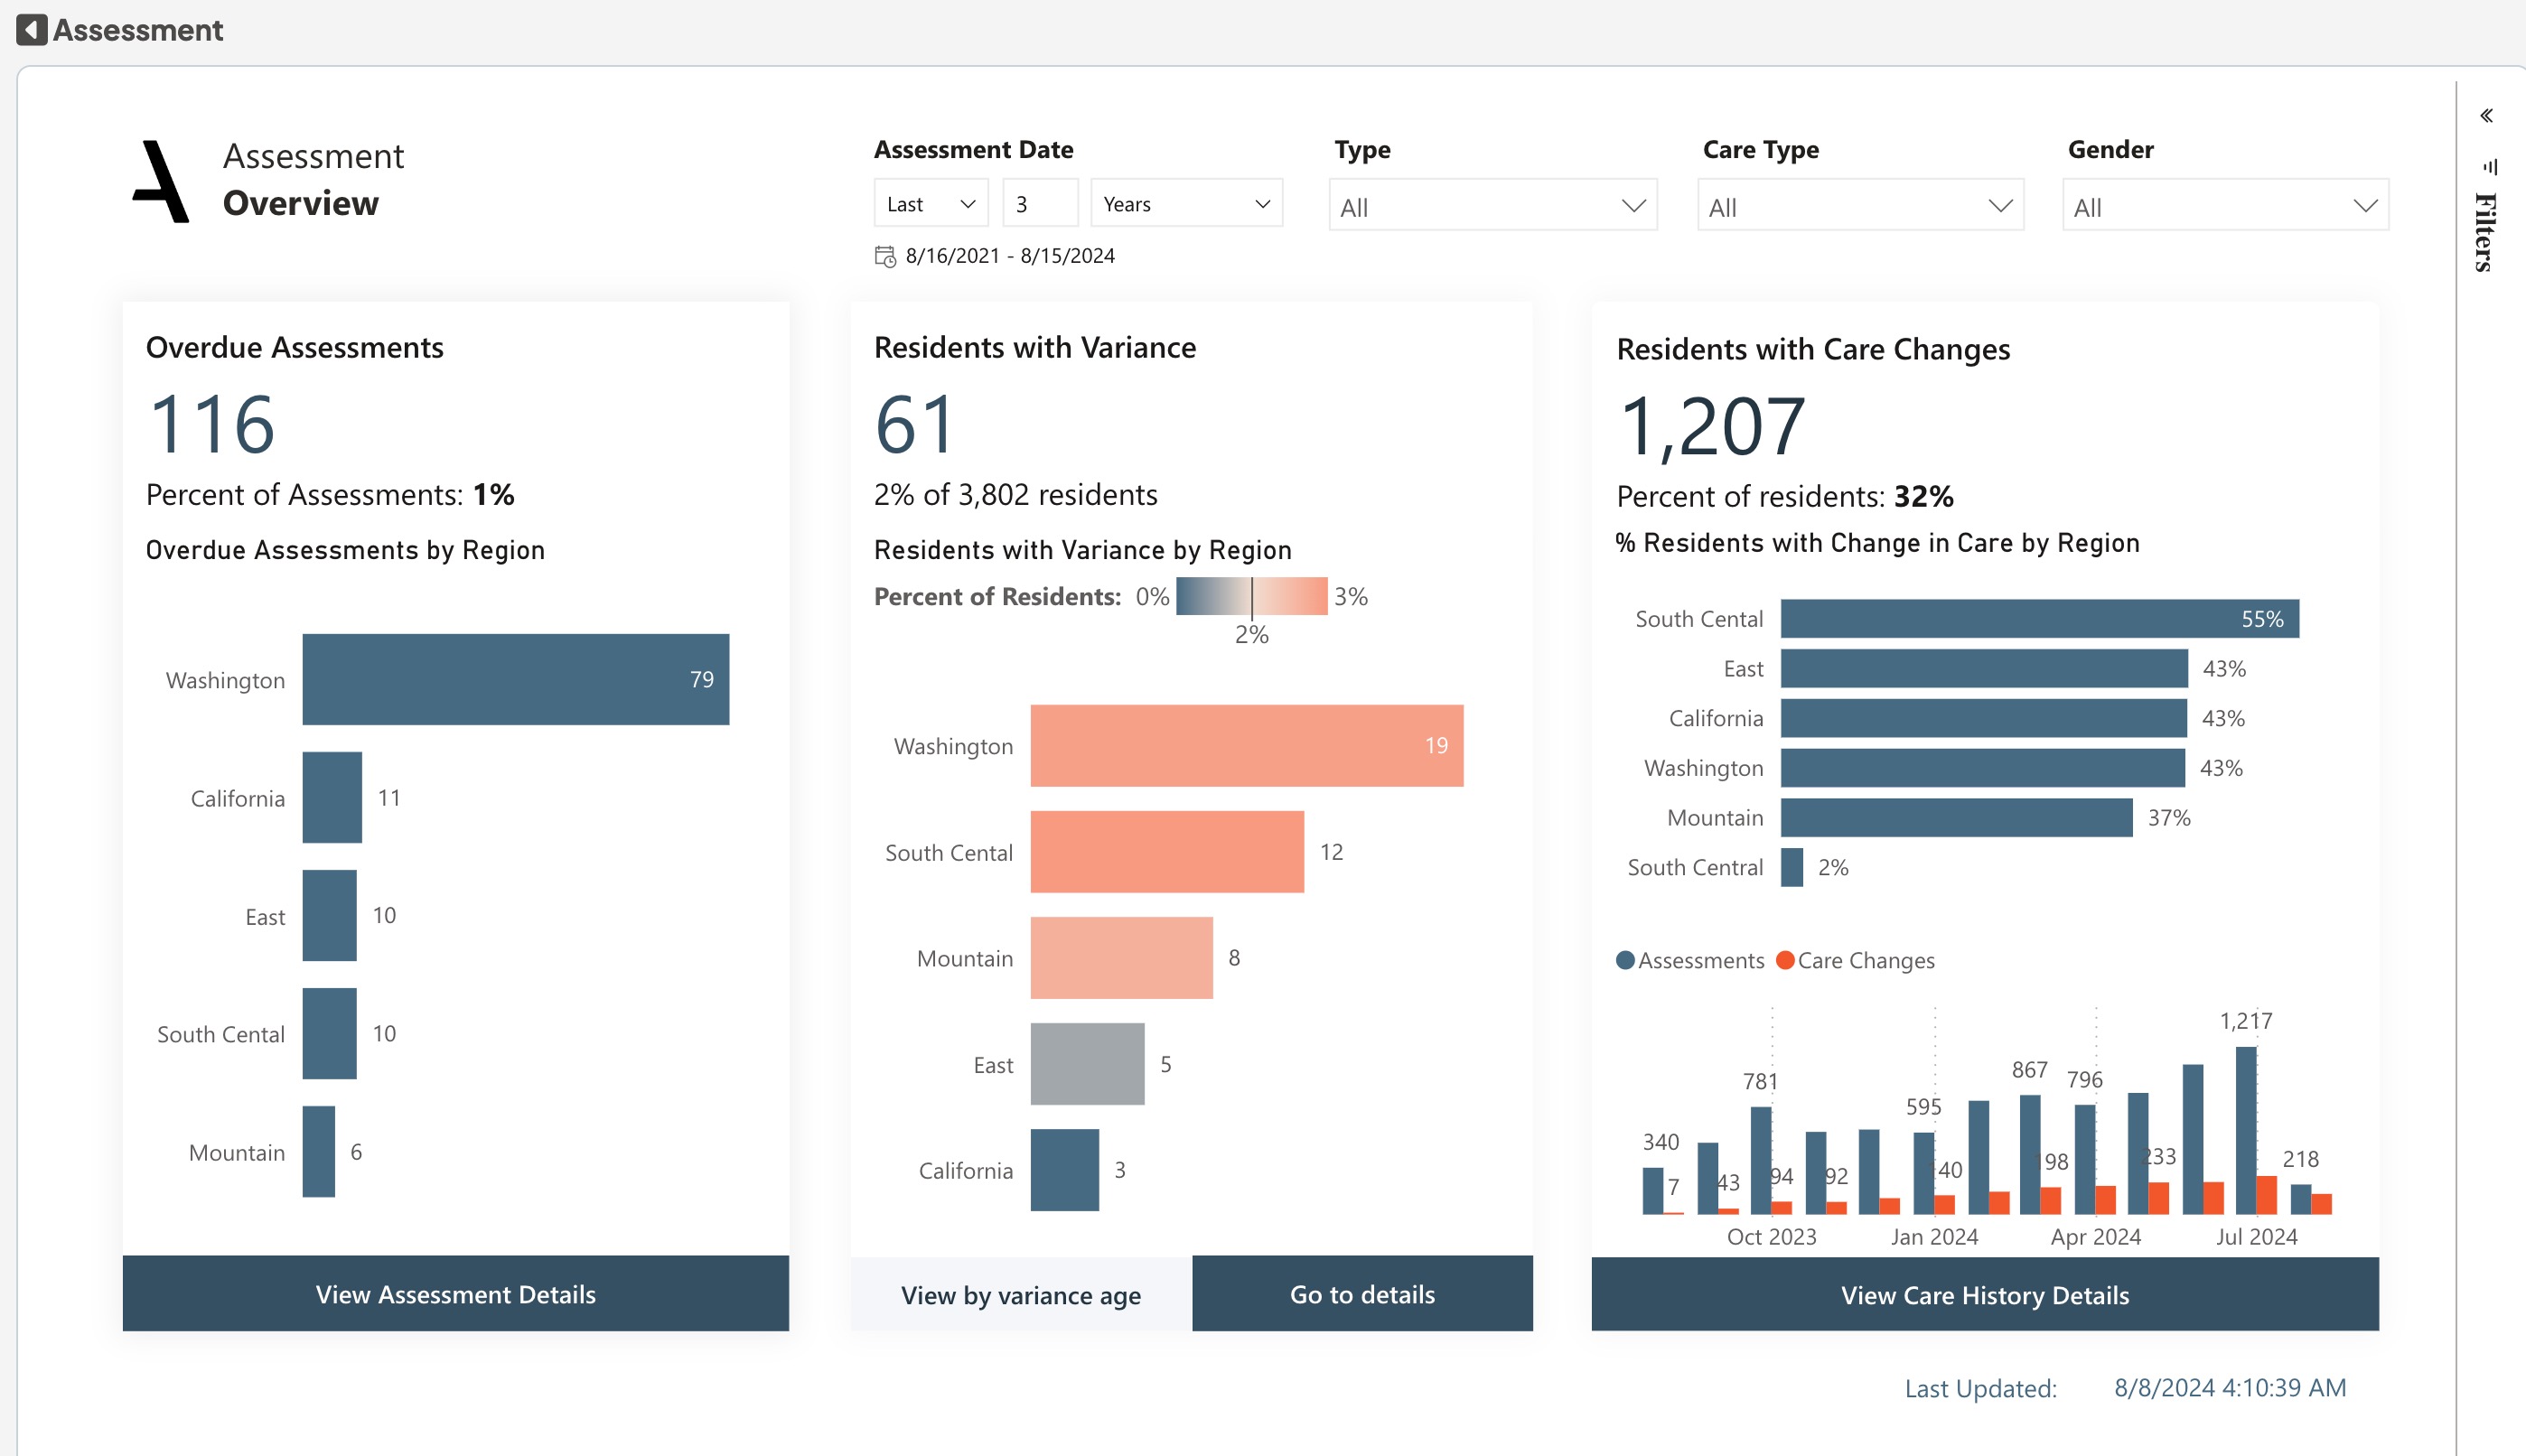Click View Care History Details button
The height and width of the screenshot is (1456, 2526).
coord(1984,1295)
